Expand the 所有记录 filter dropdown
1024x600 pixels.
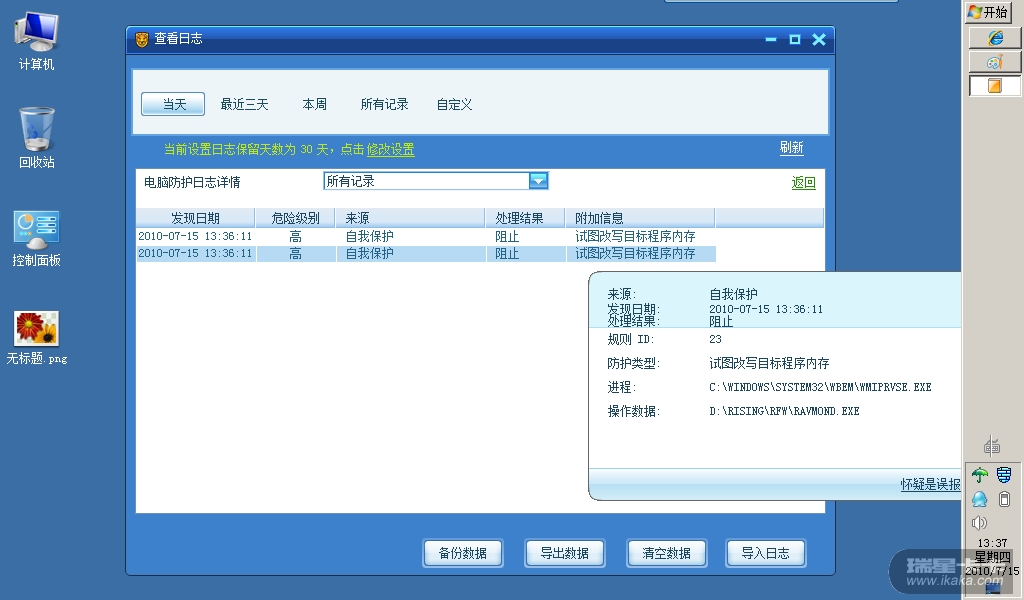pos(538,181)
